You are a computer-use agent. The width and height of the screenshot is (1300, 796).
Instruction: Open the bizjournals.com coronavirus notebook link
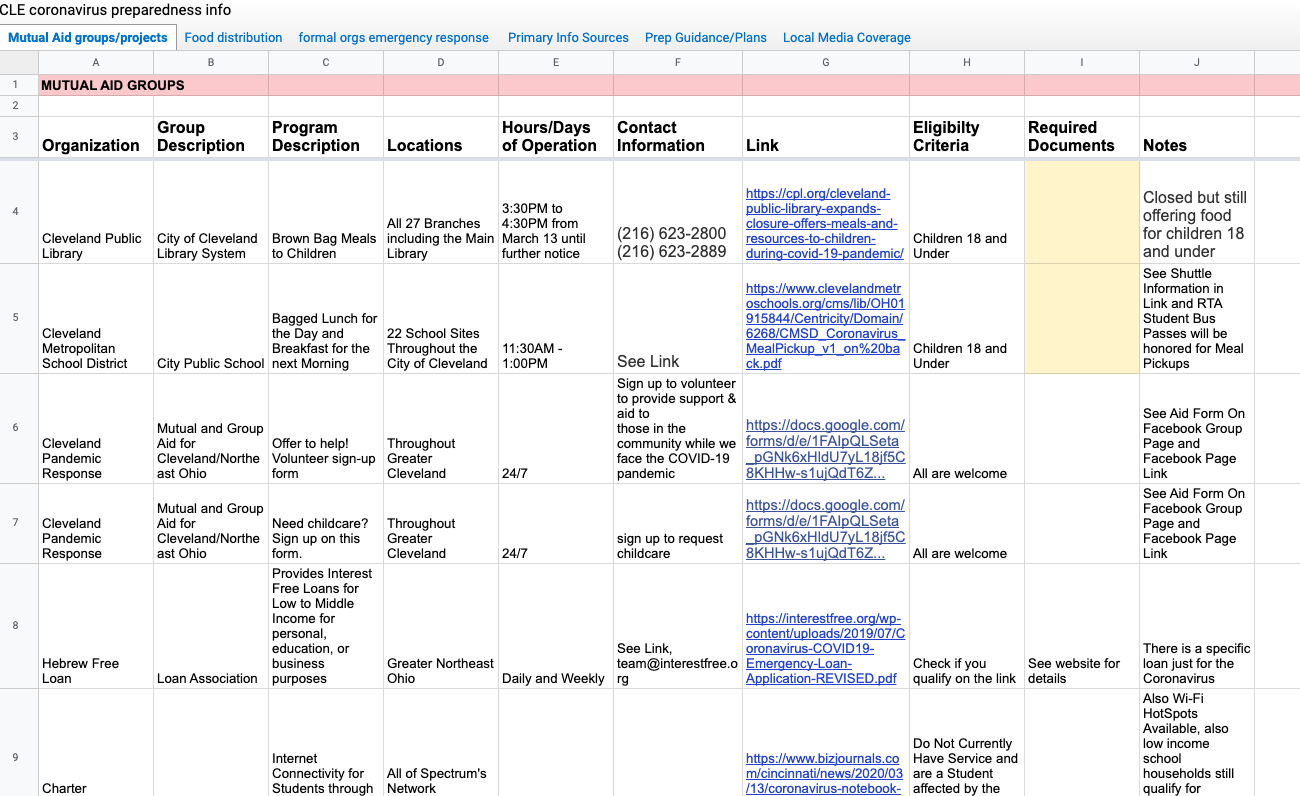coord(825,774)
